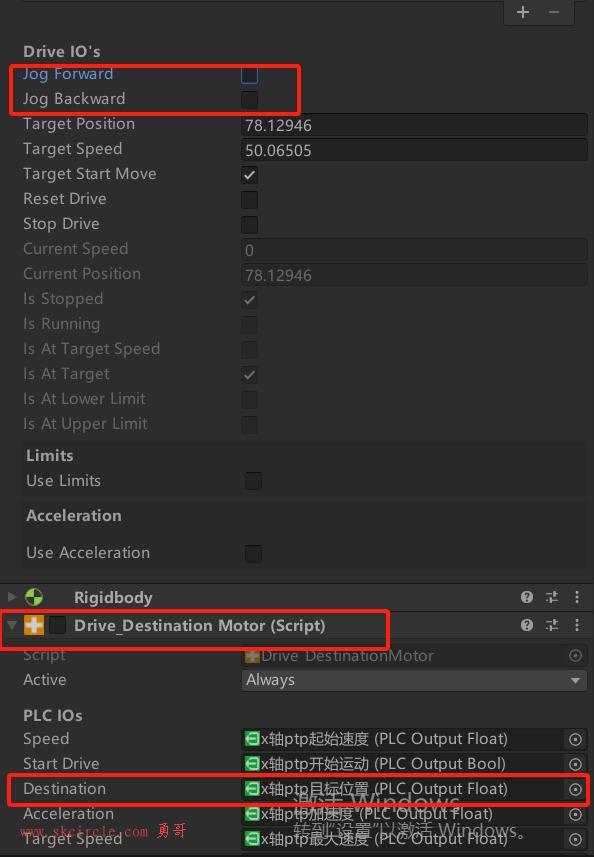
Task: Click object picker for Start Drive field
Action: point(575,764)
